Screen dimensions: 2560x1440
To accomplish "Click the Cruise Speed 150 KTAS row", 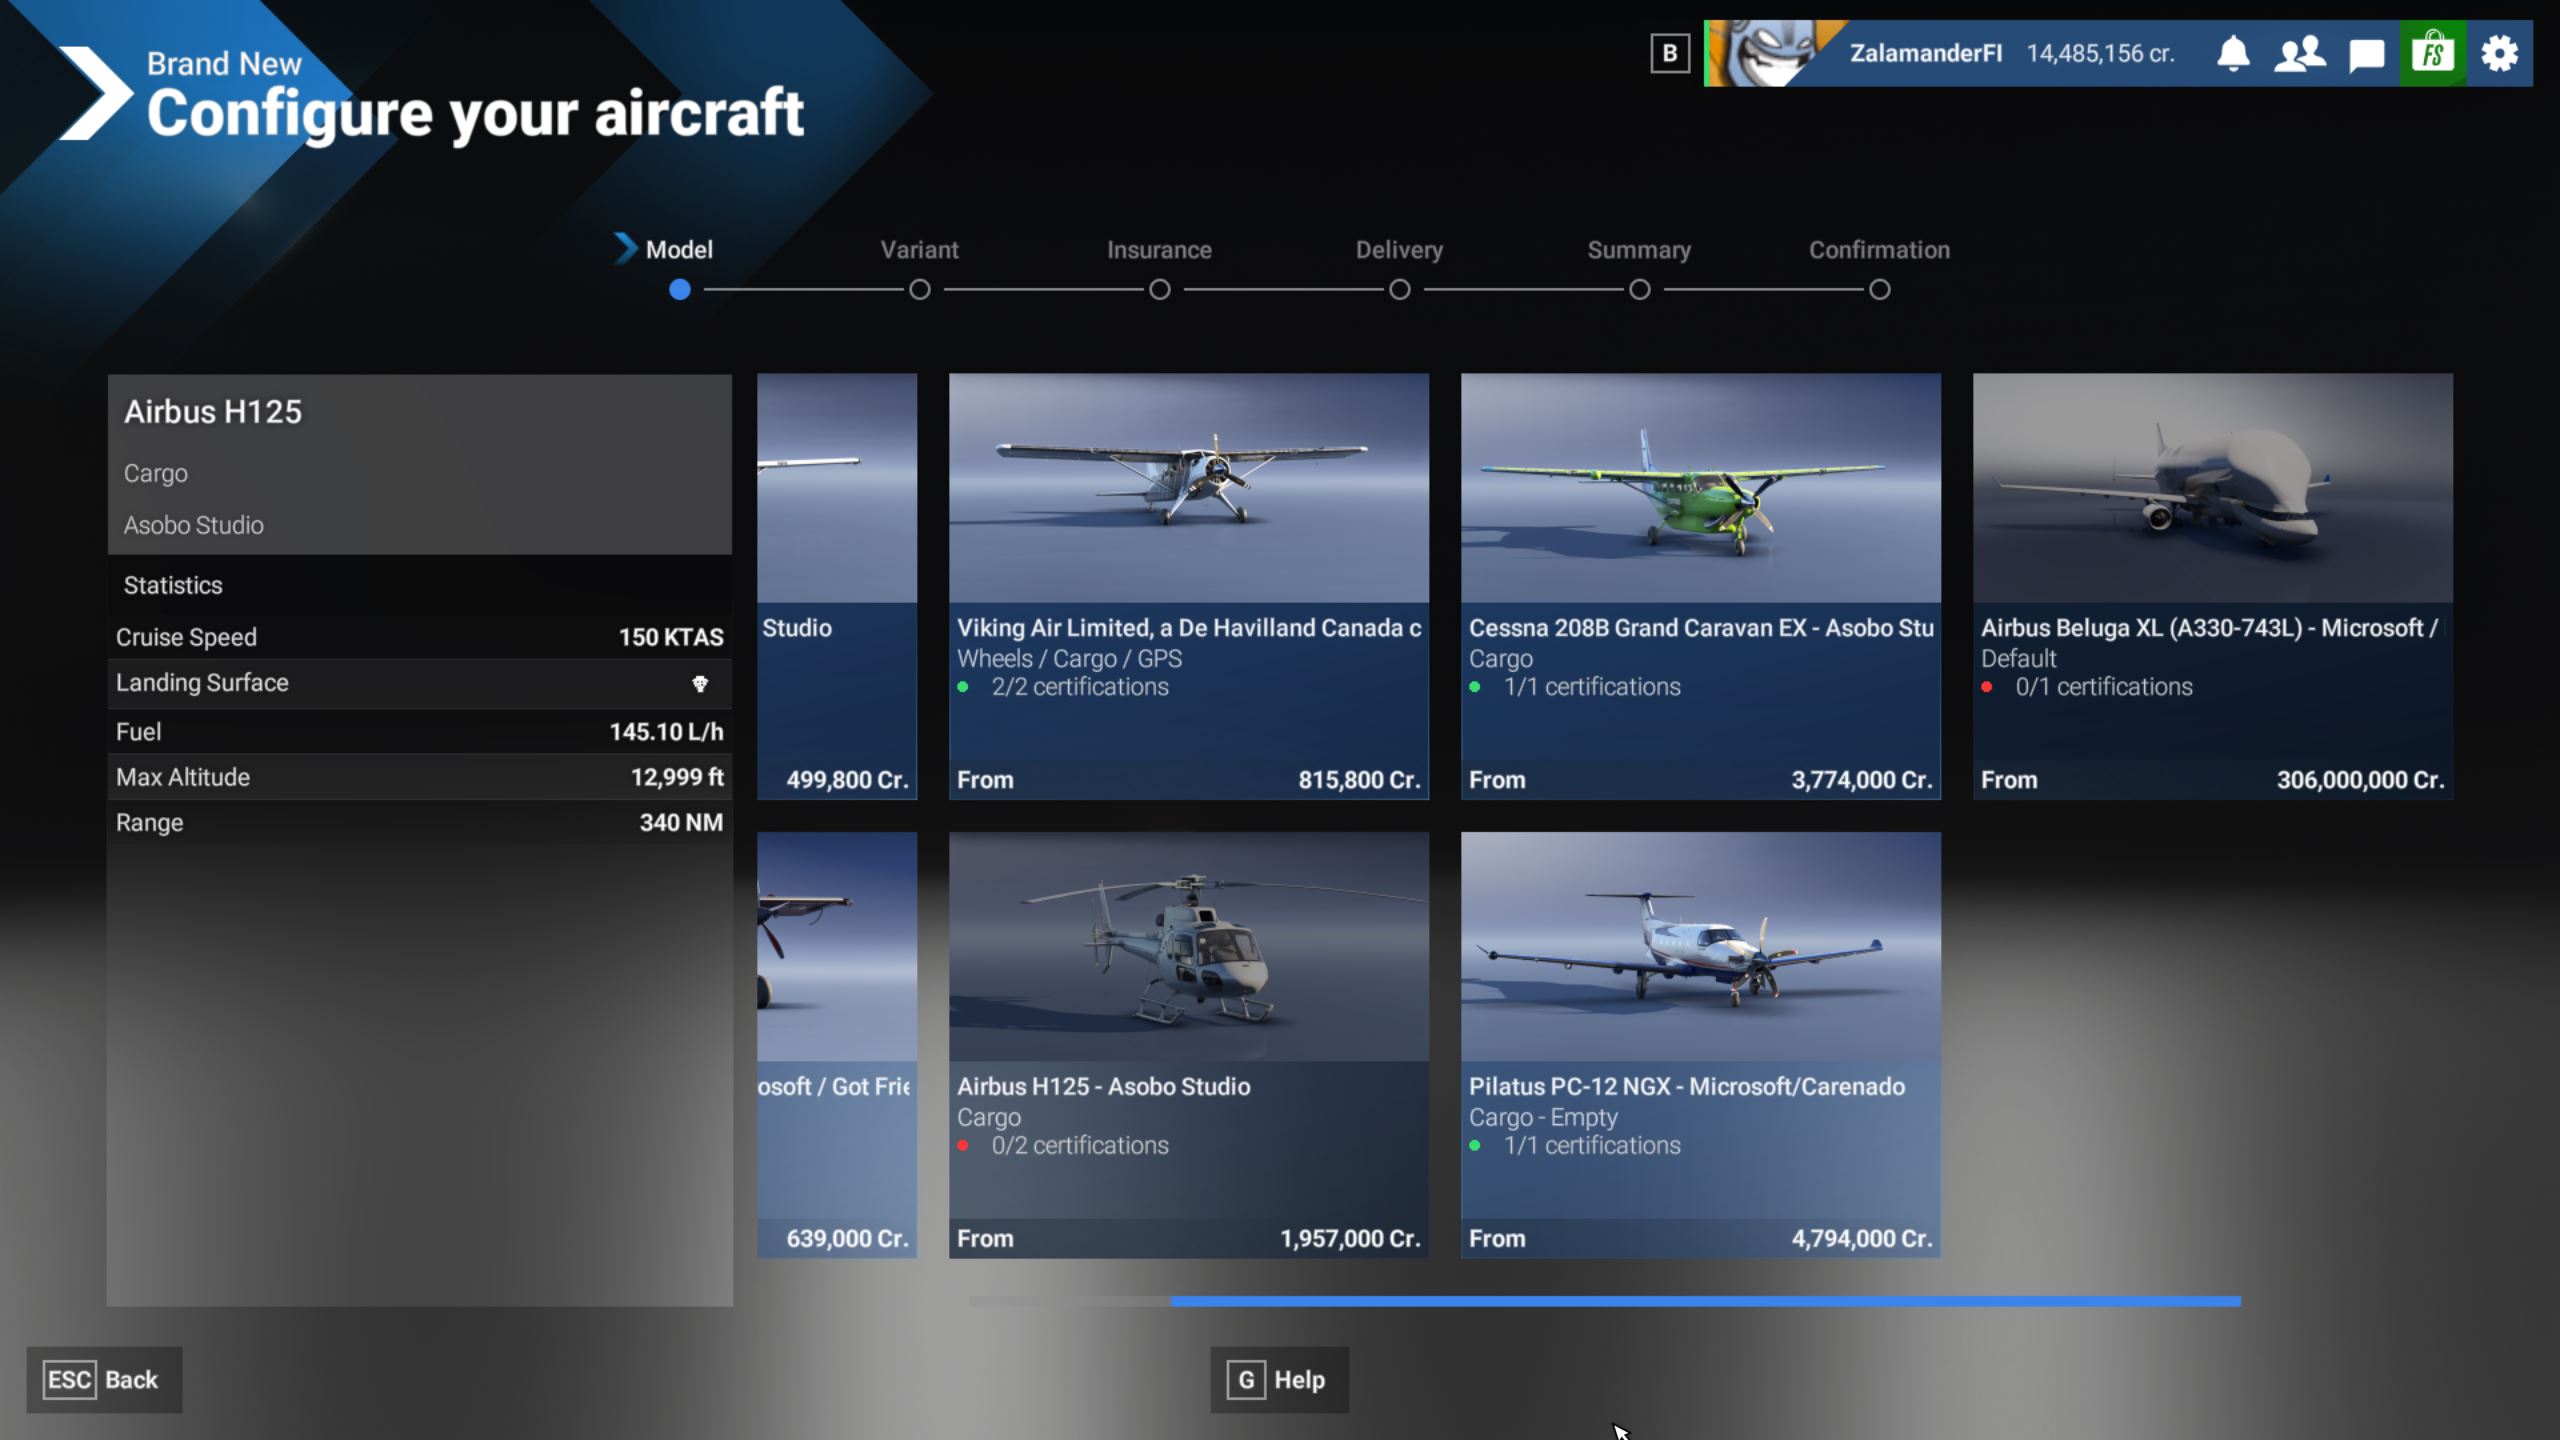I will point(420,637).
